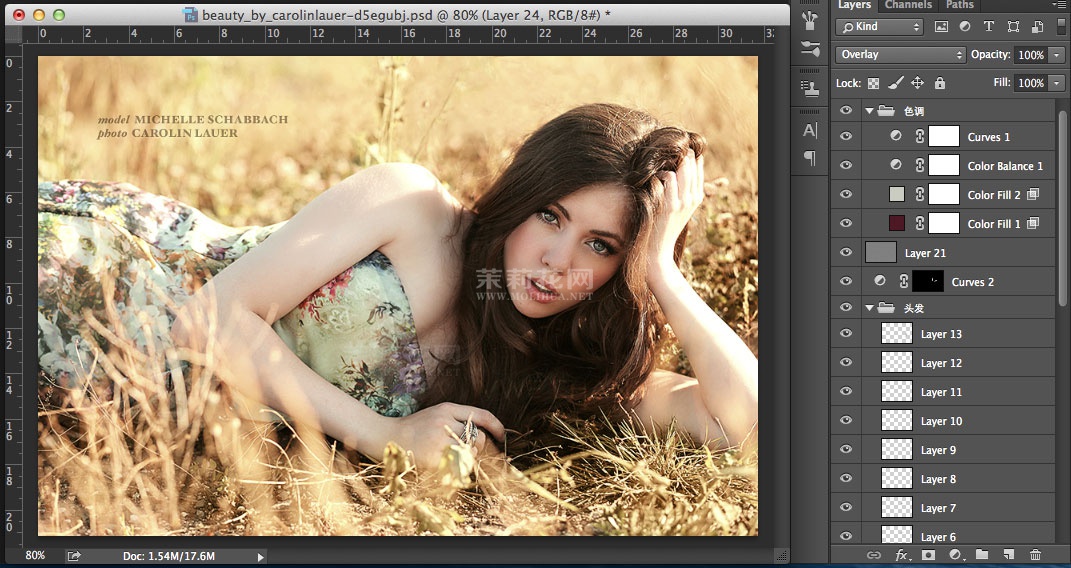Image resolution: width=1071 pixels, height=568 pixels.
Task: Filter layers by type layers icon
Action: [x=988, y=27]
